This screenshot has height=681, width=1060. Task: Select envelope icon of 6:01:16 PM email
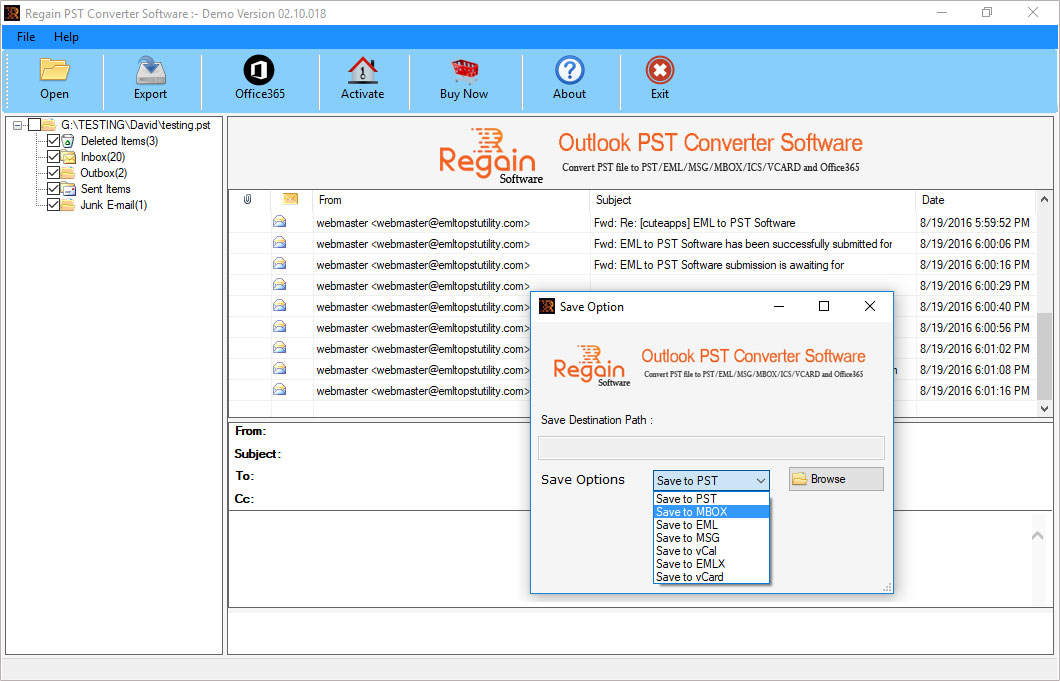click(x=279, y=390)
